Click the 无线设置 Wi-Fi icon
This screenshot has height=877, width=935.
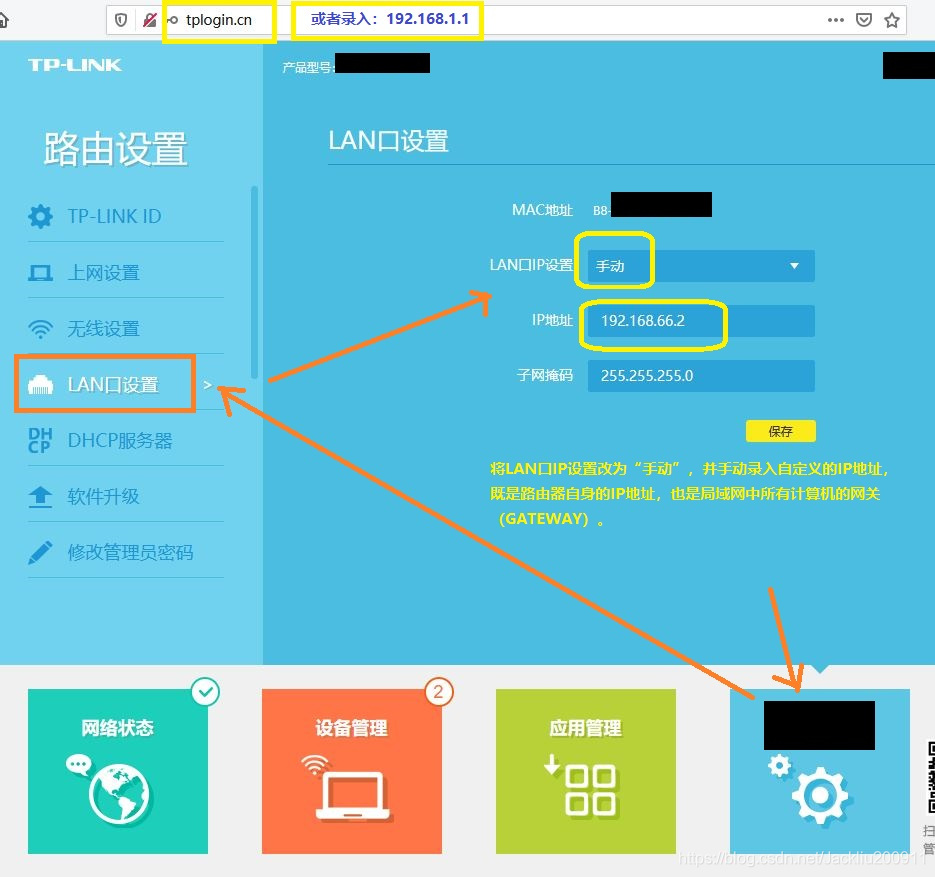pos(41,329)
